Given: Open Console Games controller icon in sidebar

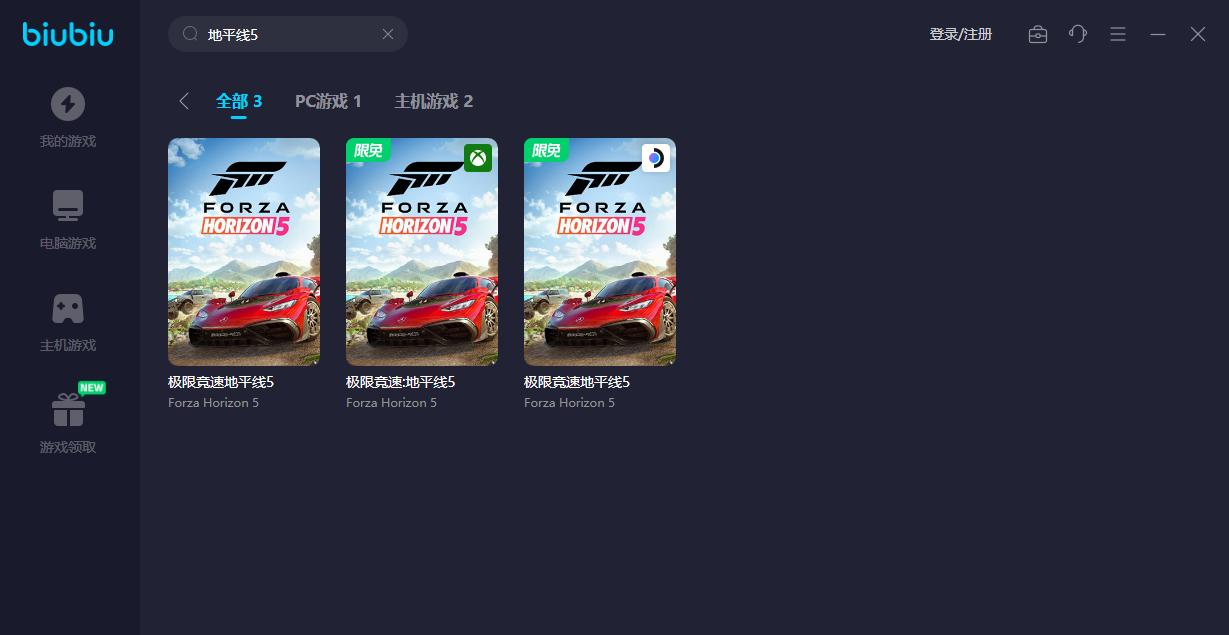Looking at the screenshot, I should (68, 308).
